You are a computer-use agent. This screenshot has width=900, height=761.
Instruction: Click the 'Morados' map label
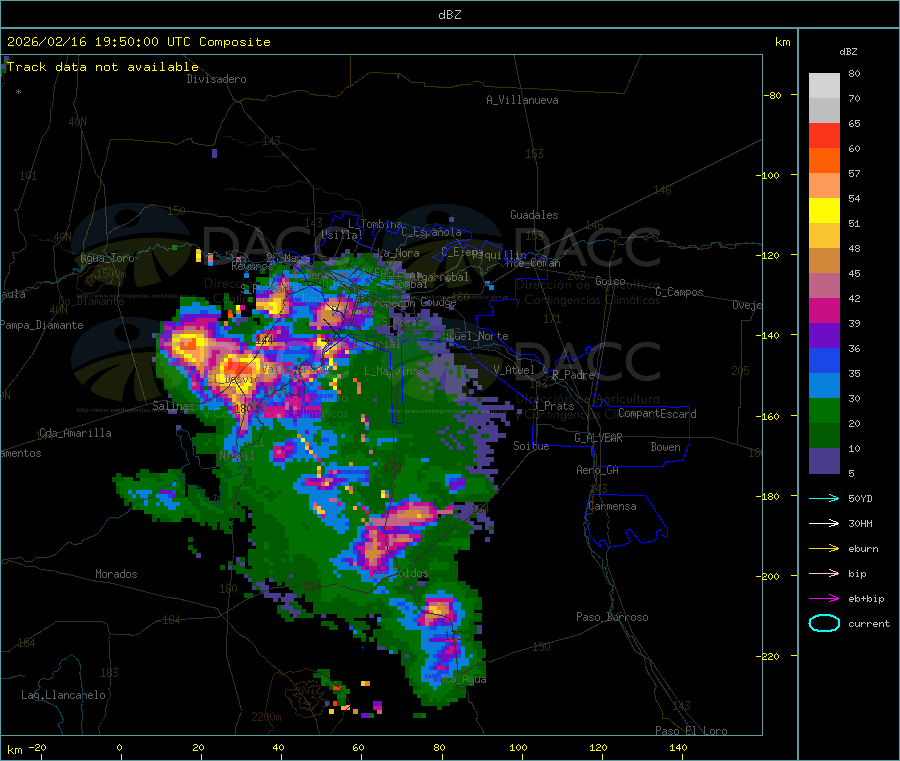pos(116,574)
